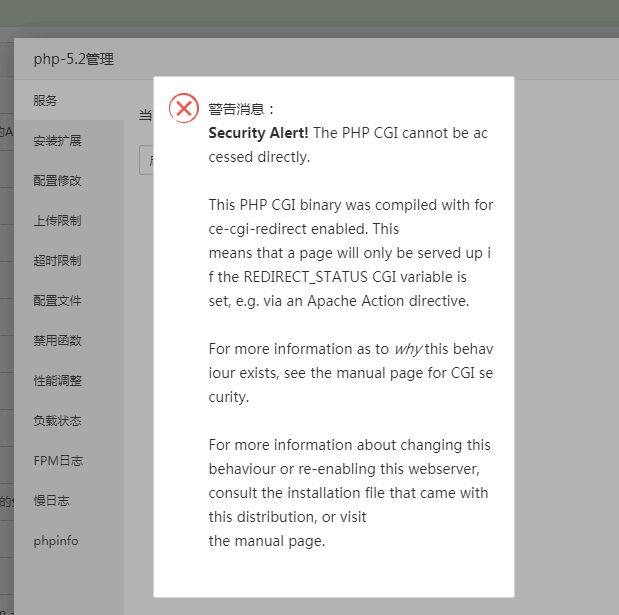Select phpinfo in the sidebar
The image size is (619, 615).
click(x=69, y=540)
